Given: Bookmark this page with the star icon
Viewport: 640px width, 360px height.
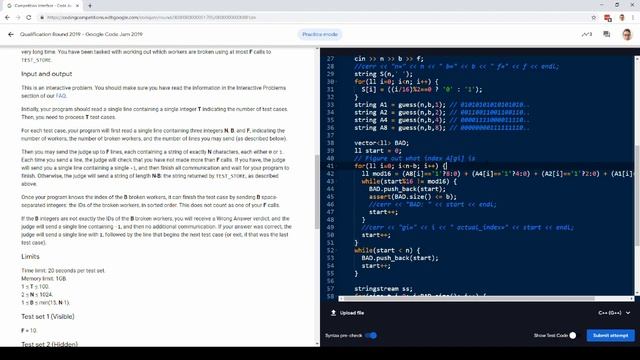Looking at the screenshot, I should tap(594, 18).
